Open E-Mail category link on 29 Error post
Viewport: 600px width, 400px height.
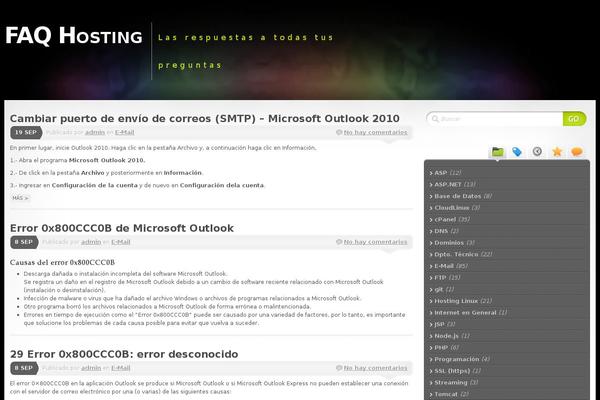(121, 368)
